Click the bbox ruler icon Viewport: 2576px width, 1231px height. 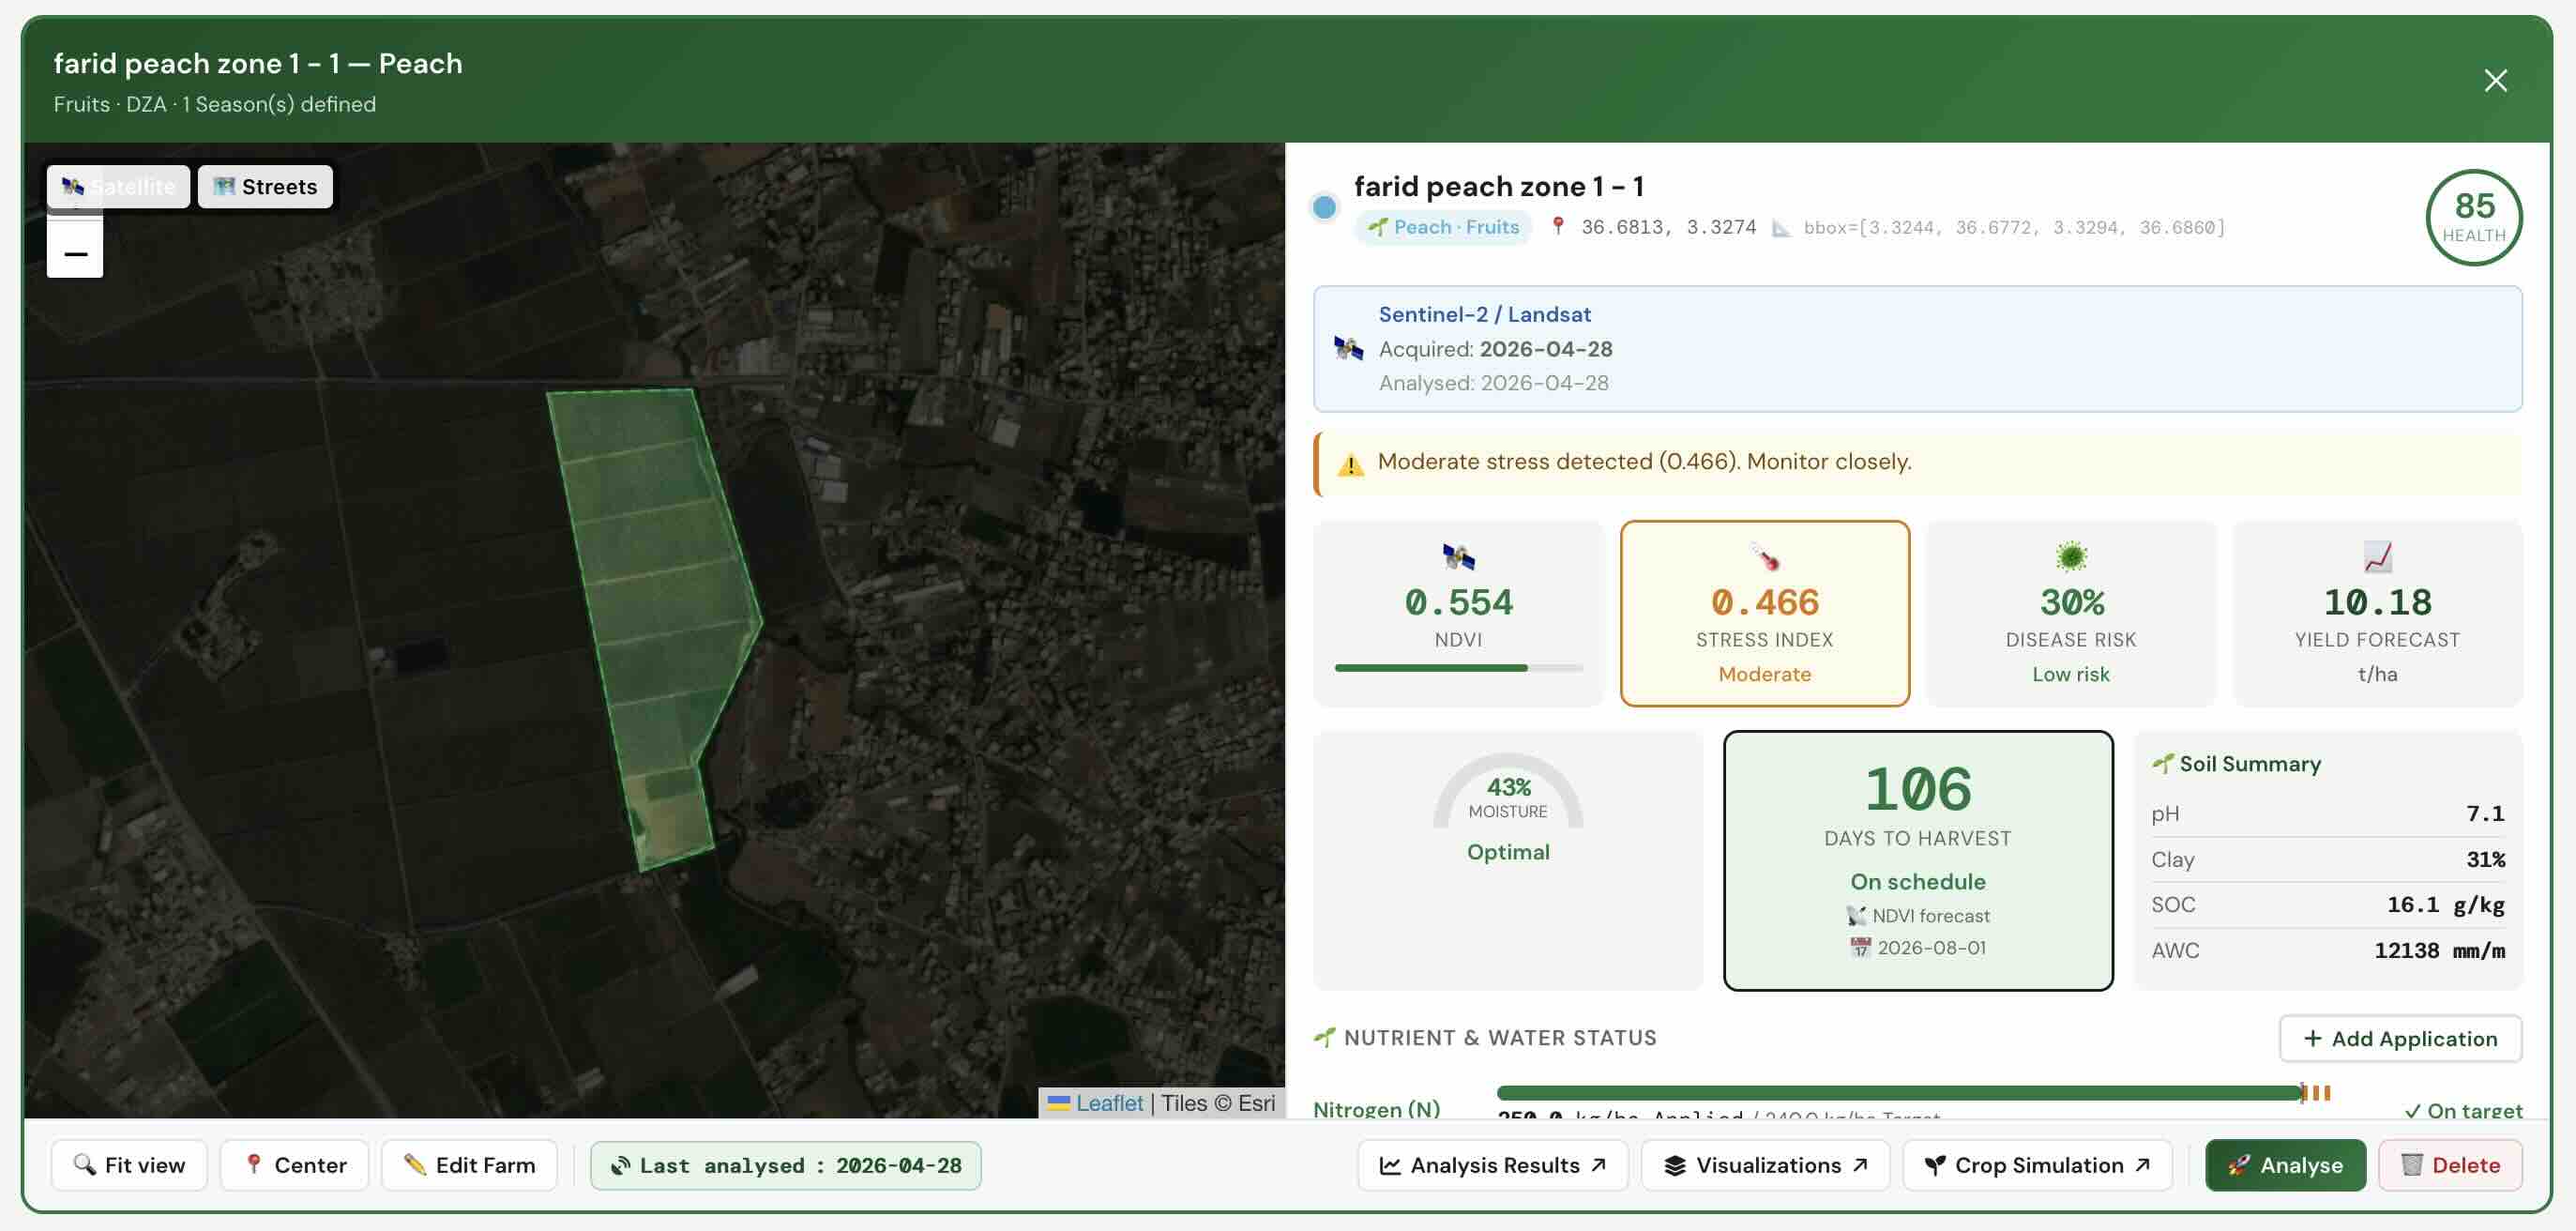(x=1781, y=227)
